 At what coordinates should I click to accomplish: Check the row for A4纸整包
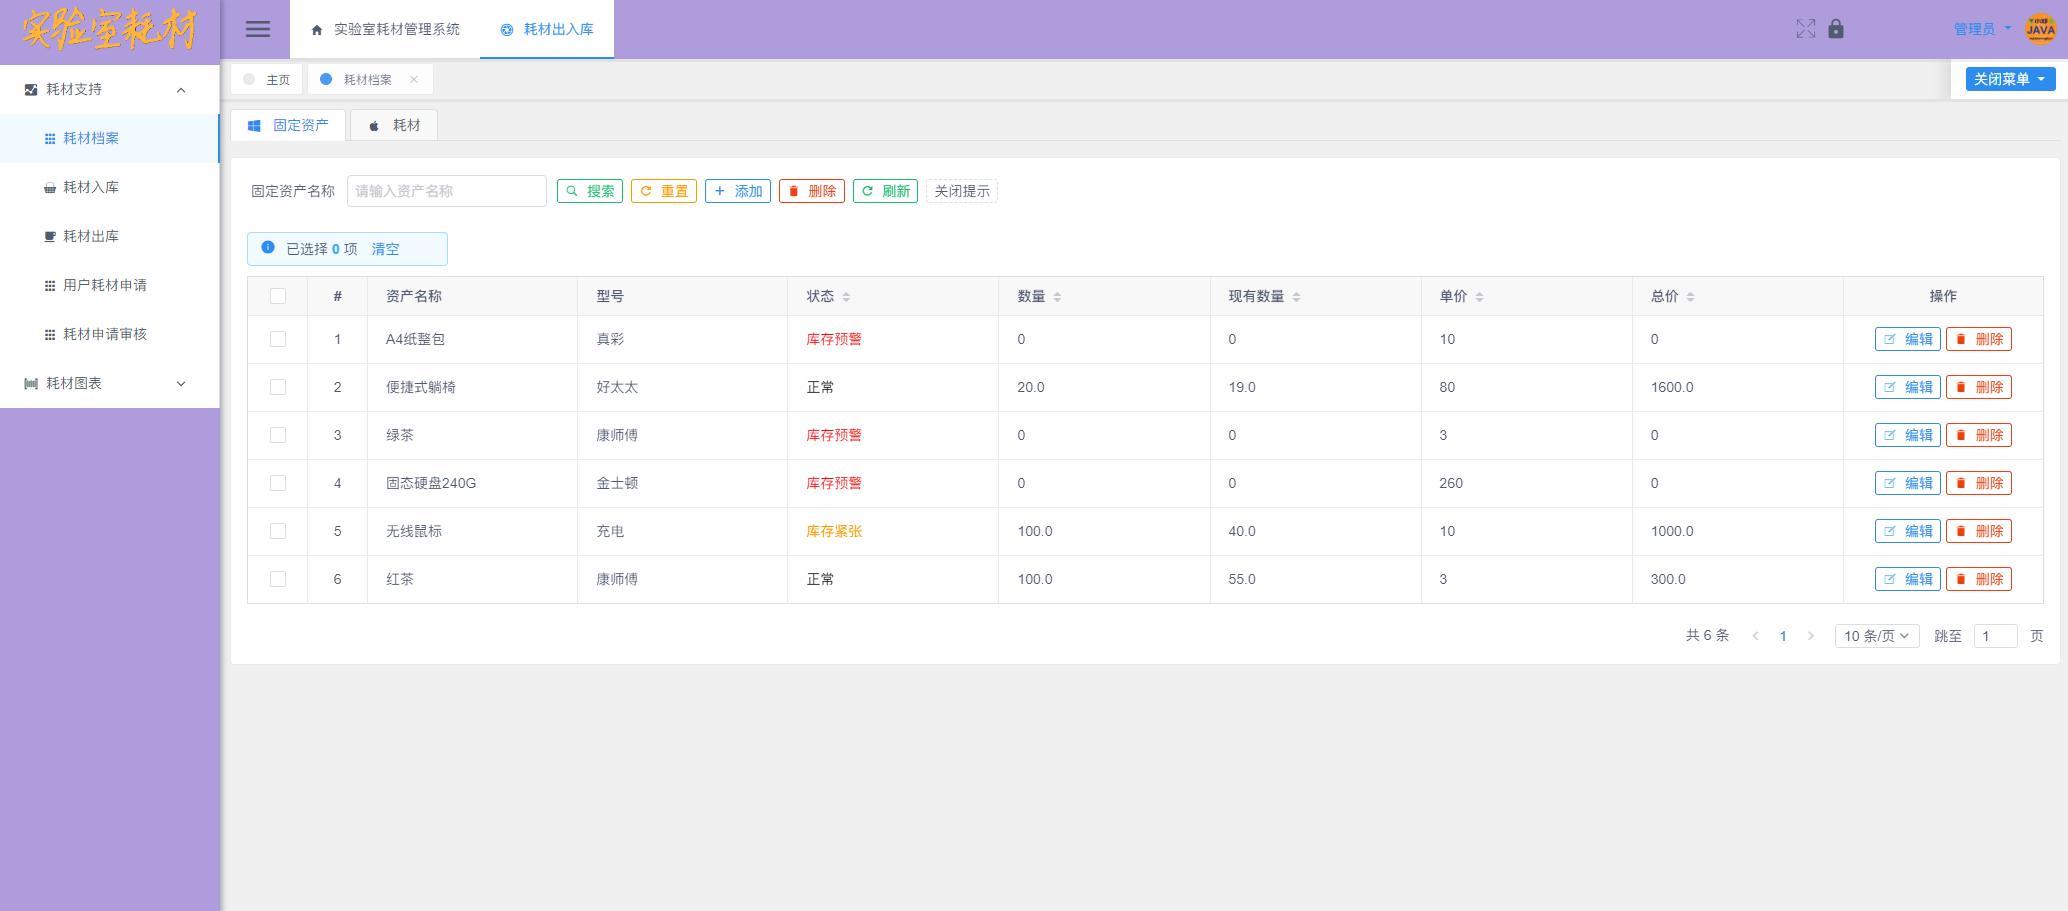click(x=278, y=339)
